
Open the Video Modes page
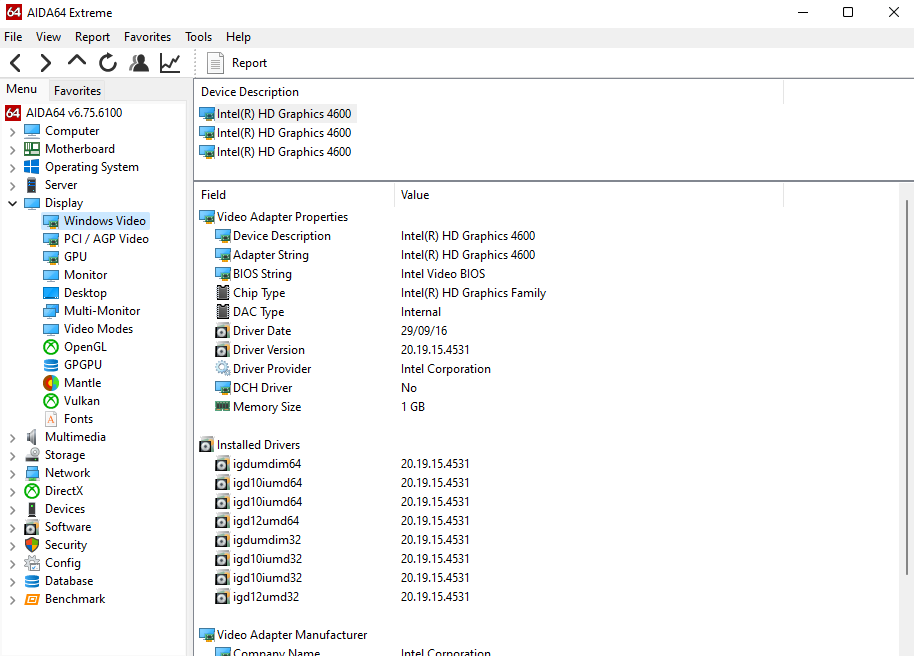98,329
